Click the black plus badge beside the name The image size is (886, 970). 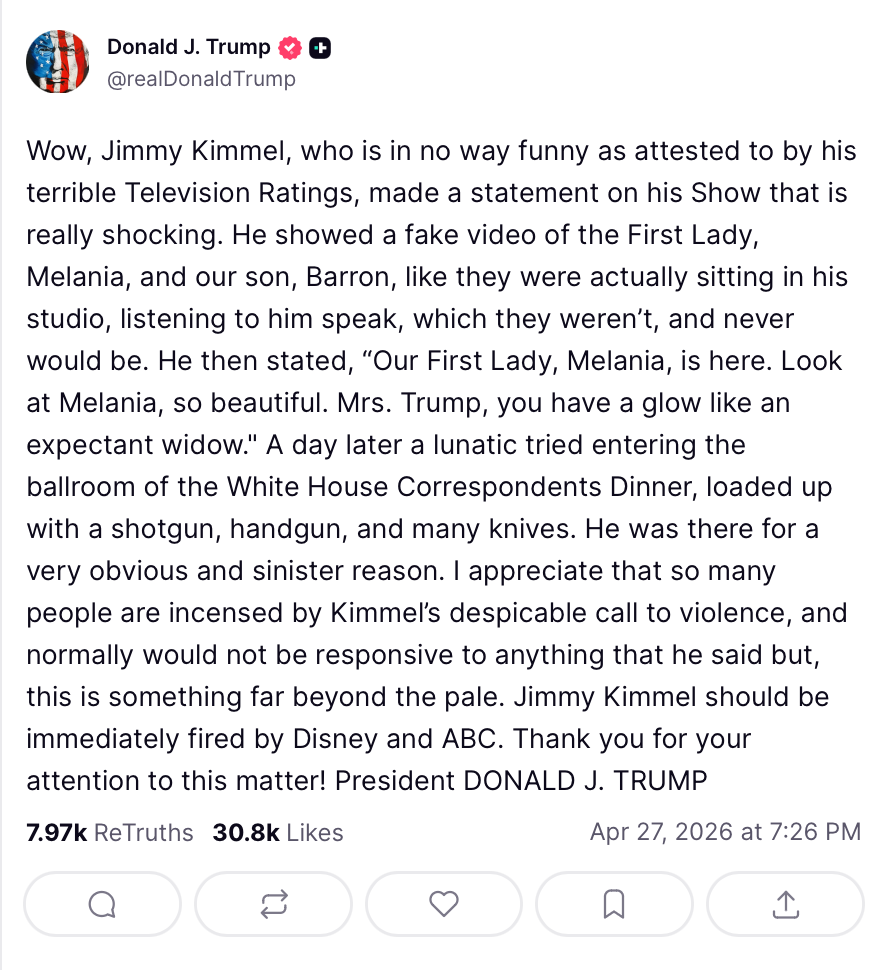click(320, 47)
